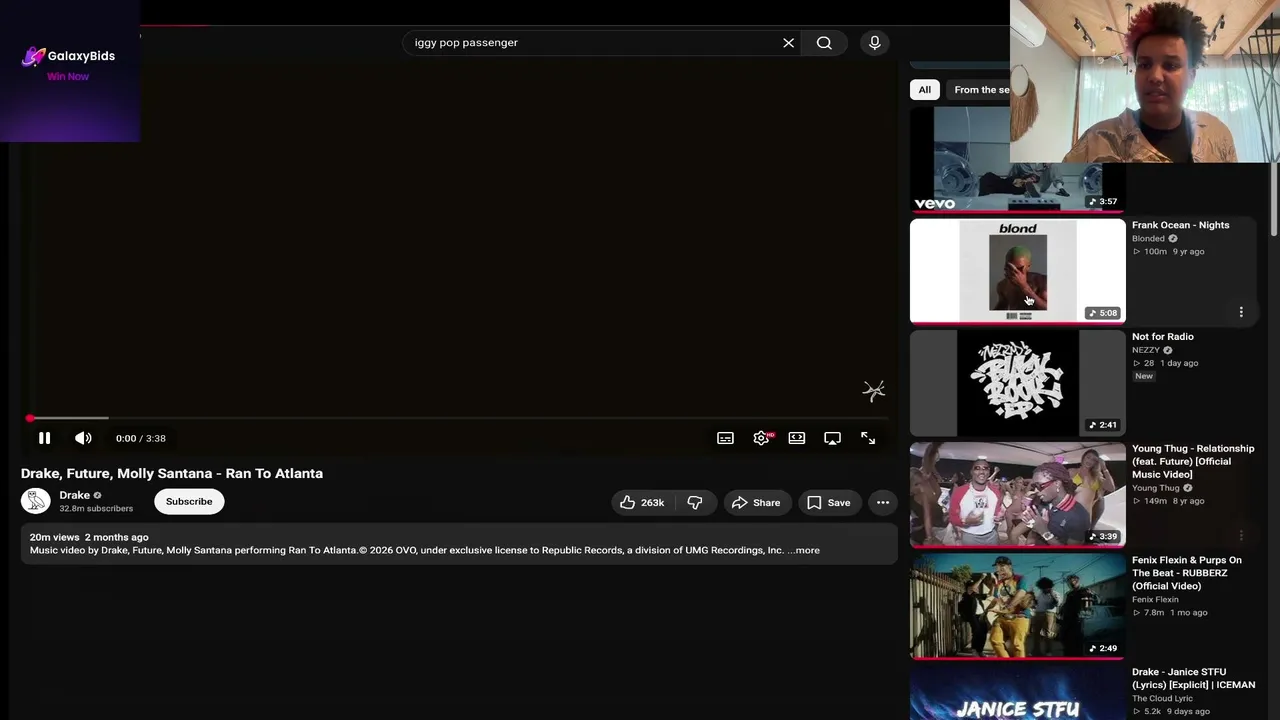Visit the NEZZY channel
The height and width of the screenshot is (720, 1280).
click(x=1145, y=350)
